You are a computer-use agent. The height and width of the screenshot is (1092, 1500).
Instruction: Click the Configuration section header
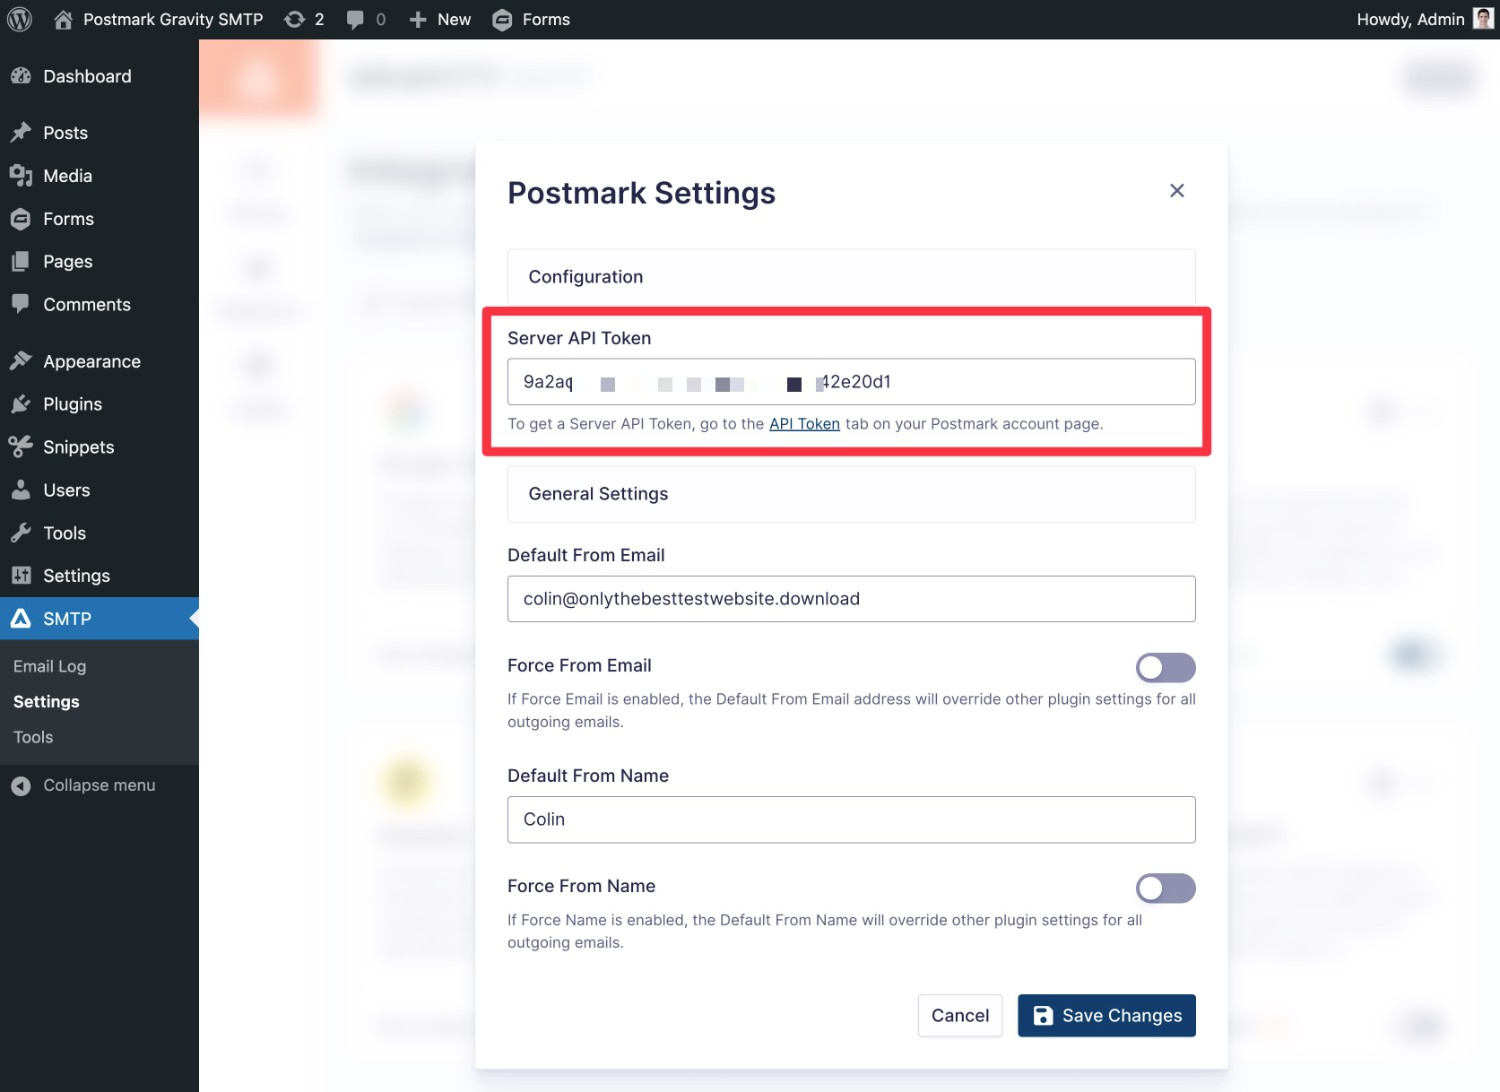coord(851,277)
